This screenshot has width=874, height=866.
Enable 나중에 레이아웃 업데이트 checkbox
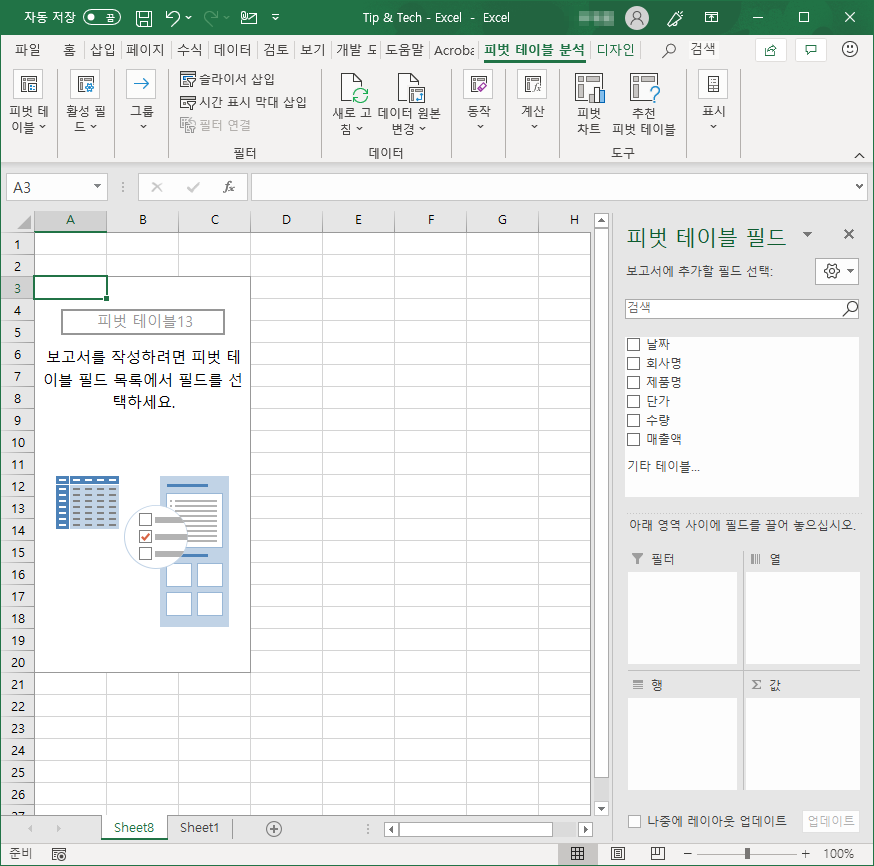(634, 821)
